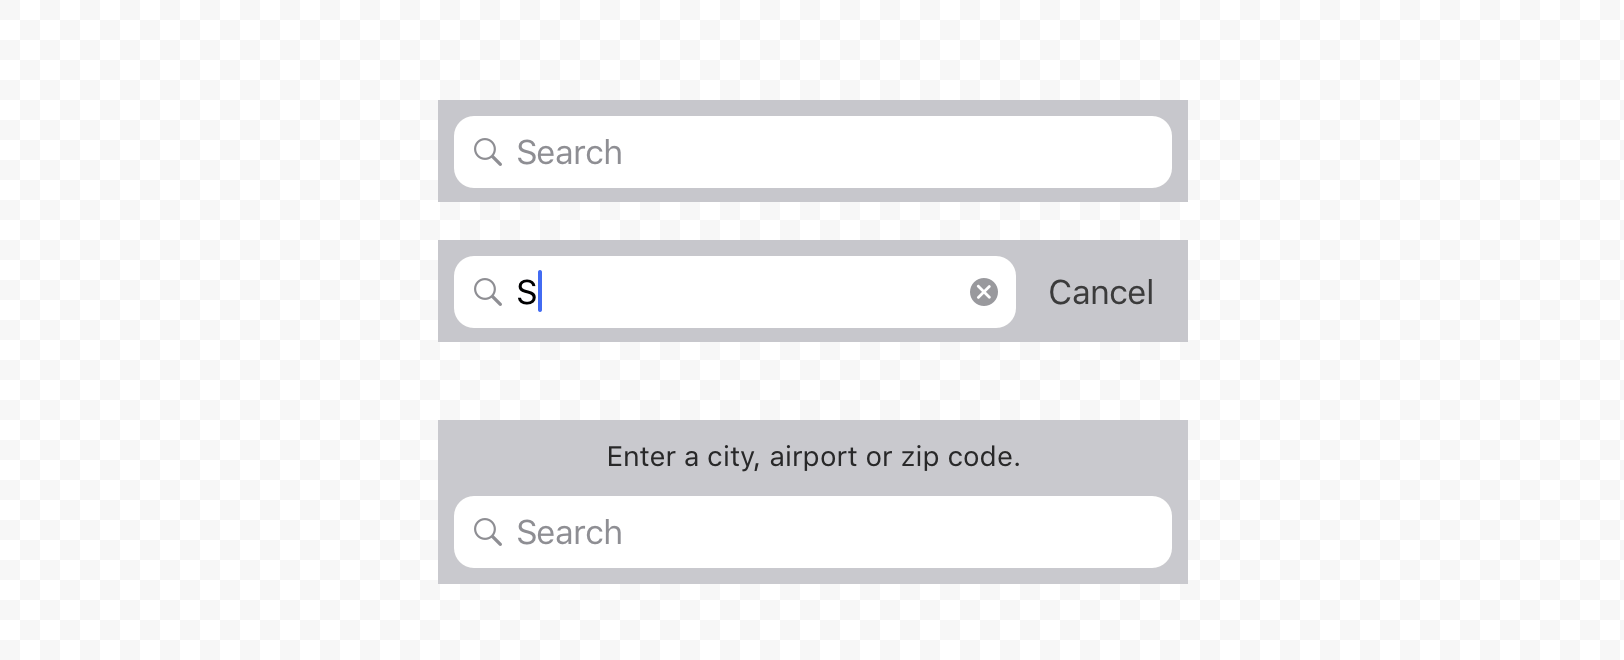The height and width of the screenshot is (660, 1624).
Task: Click the magnifying glass in the bottom Search bar
Action: (488, 532)
